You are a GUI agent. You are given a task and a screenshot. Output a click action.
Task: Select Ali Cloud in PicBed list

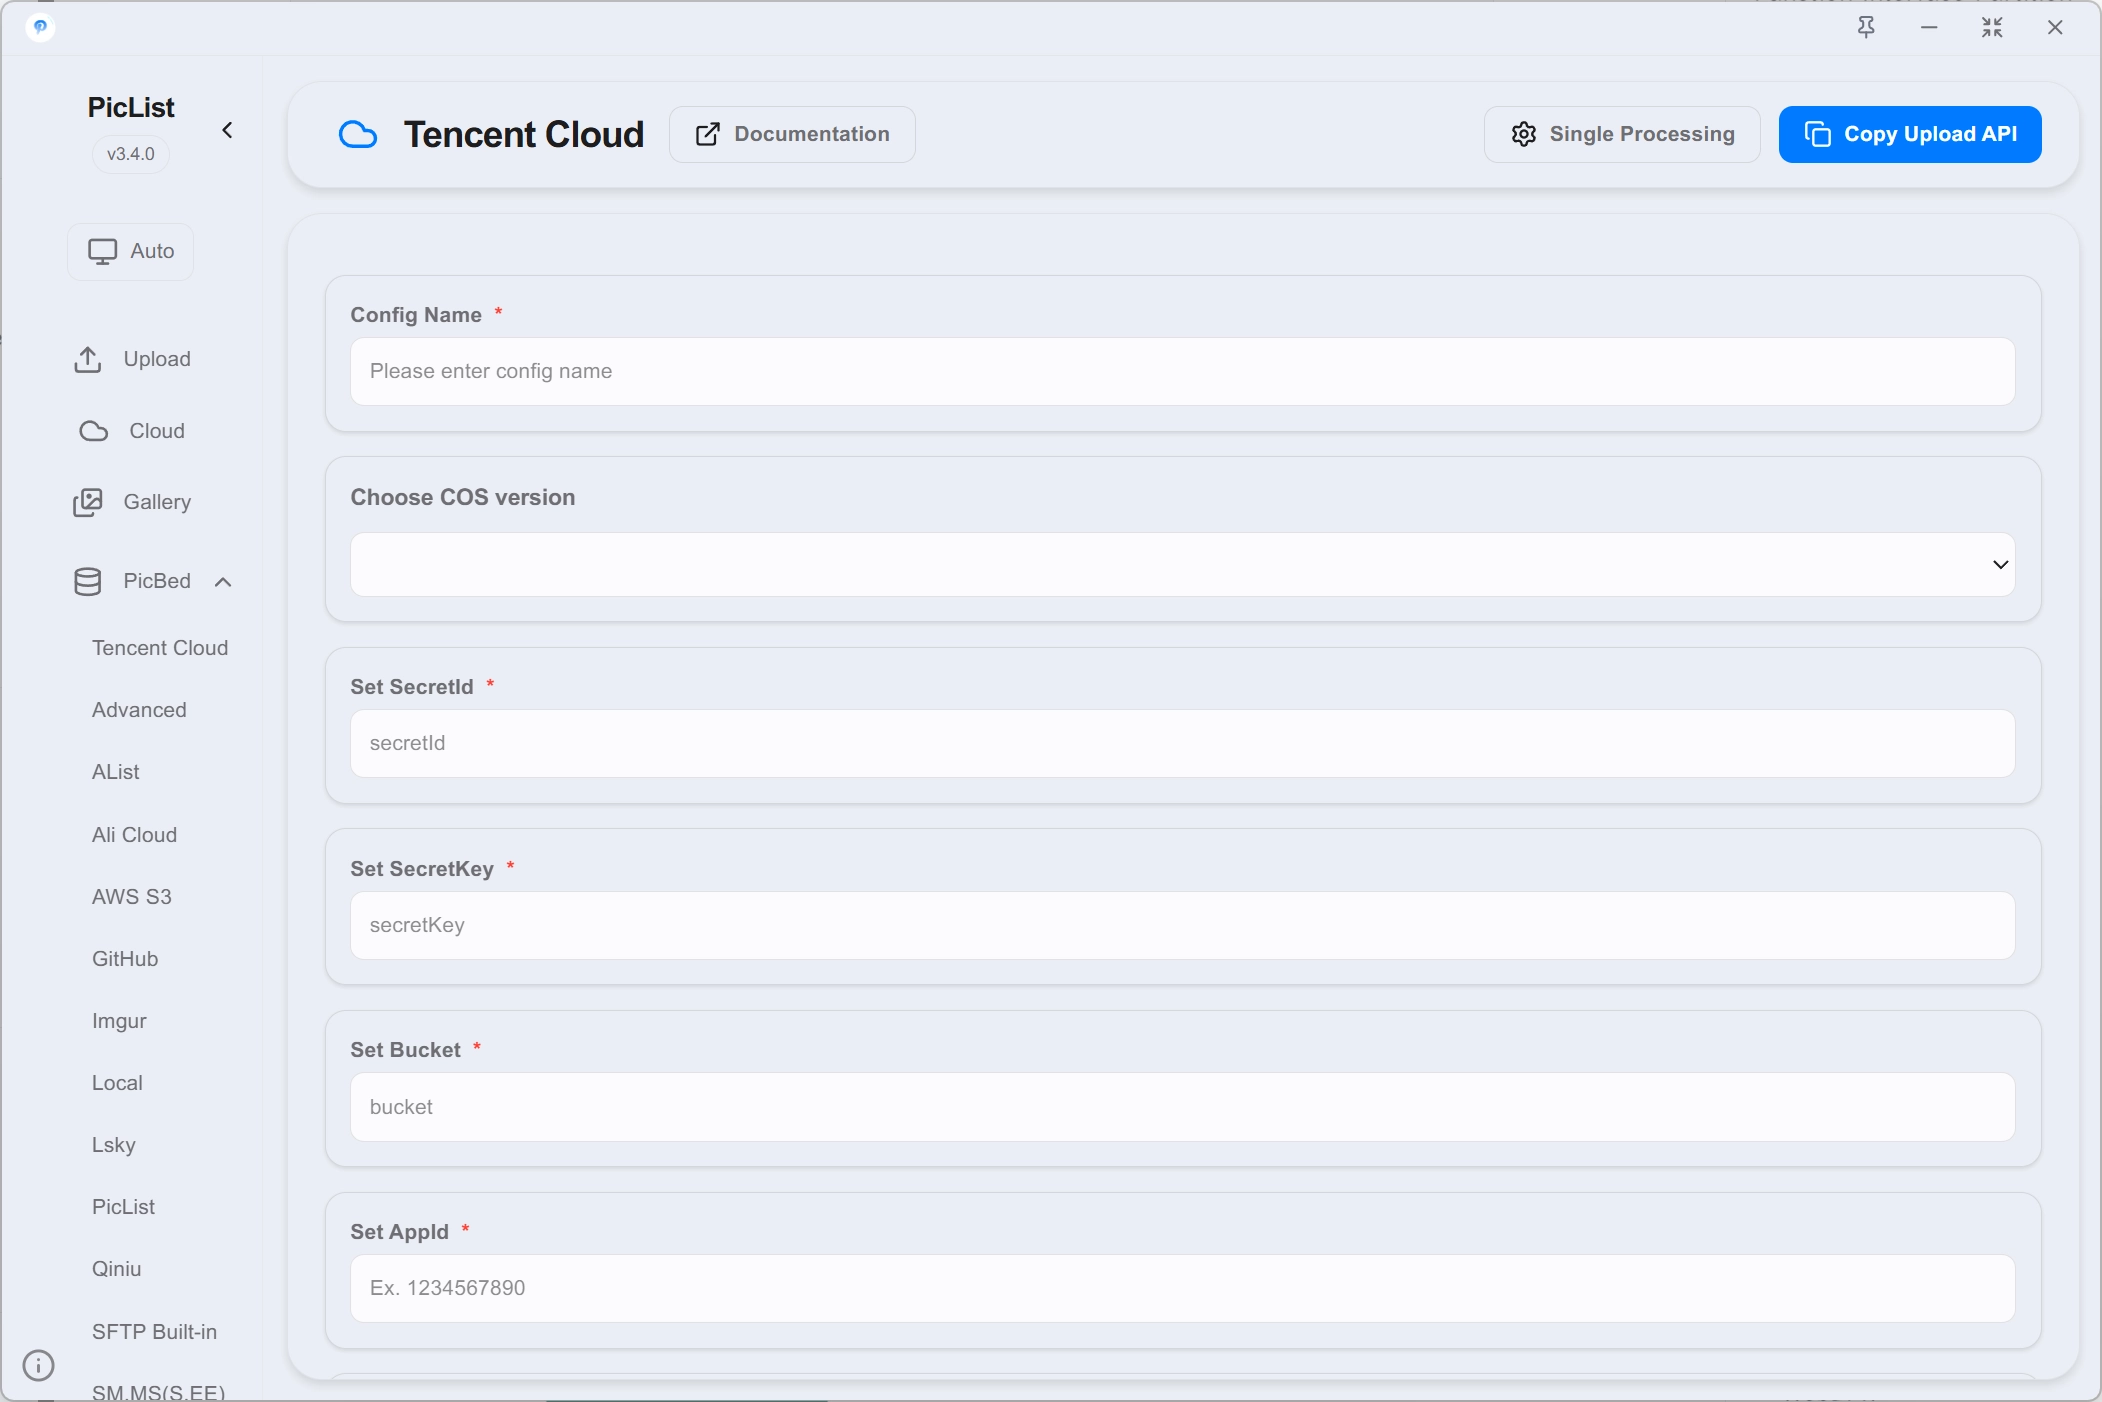pos(134,835)
